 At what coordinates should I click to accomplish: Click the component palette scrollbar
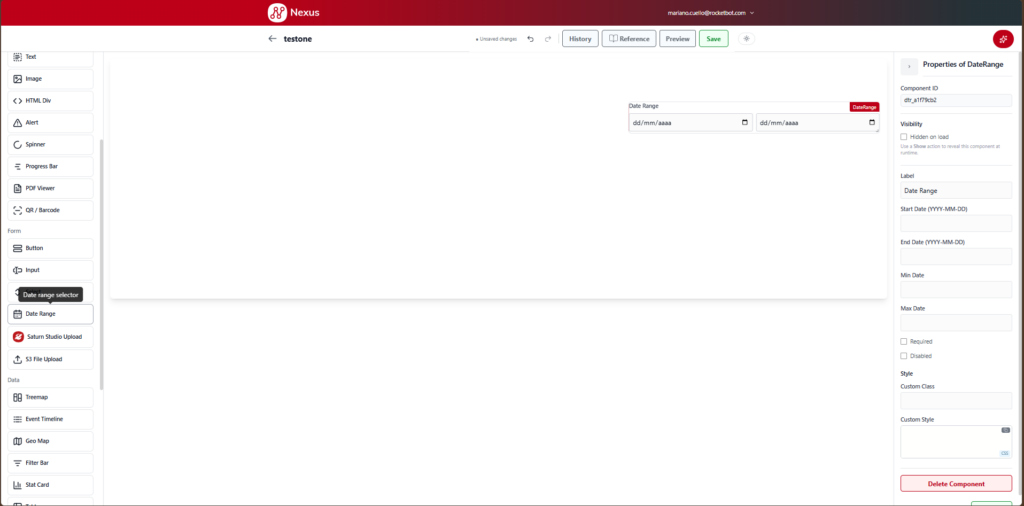(x=101, y=264)
